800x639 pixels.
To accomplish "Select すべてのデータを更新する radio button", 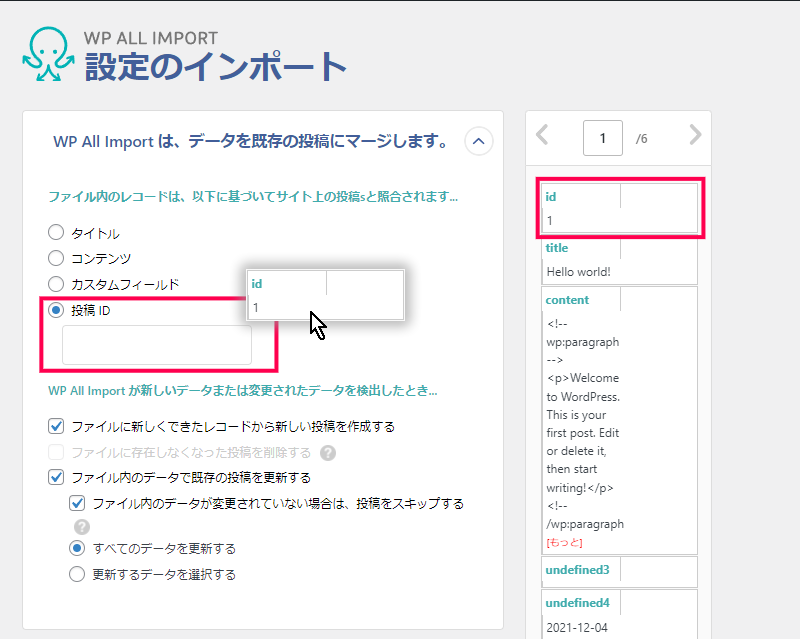I will coord(77,549).
